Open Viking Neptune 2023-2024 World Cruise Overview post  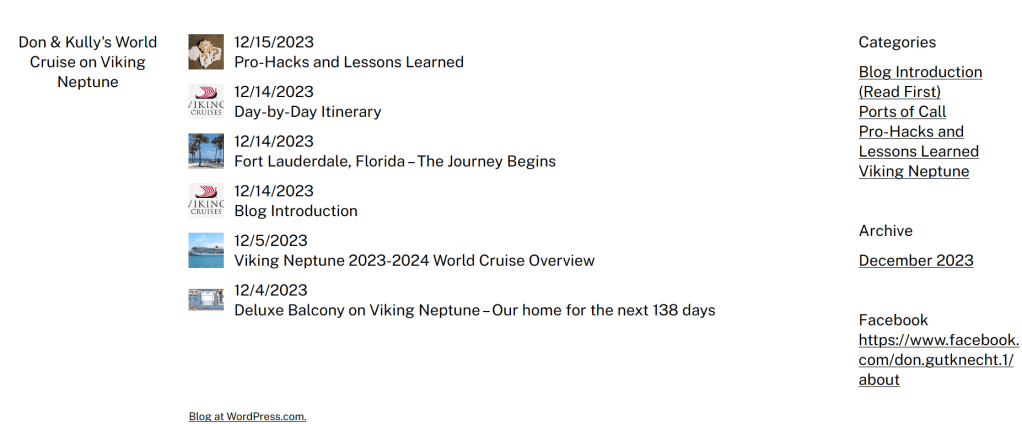[x=414, y=261]
